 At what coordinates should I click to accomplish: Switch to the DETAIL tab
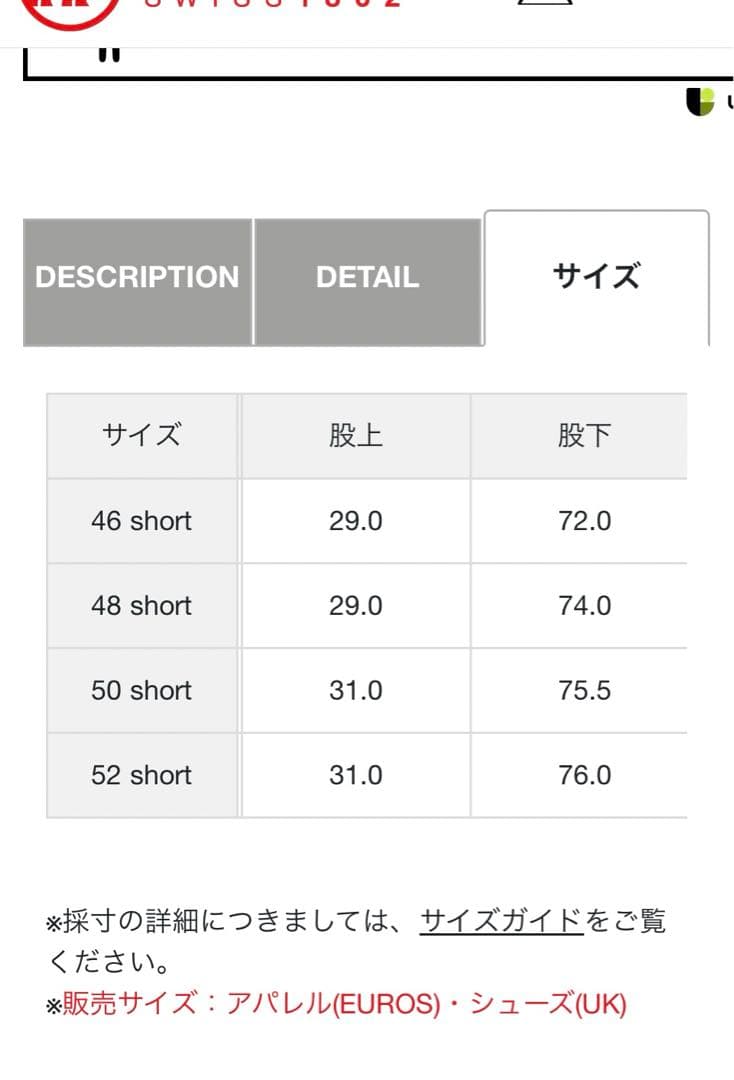pyautogui.click(x=368, y=277)
